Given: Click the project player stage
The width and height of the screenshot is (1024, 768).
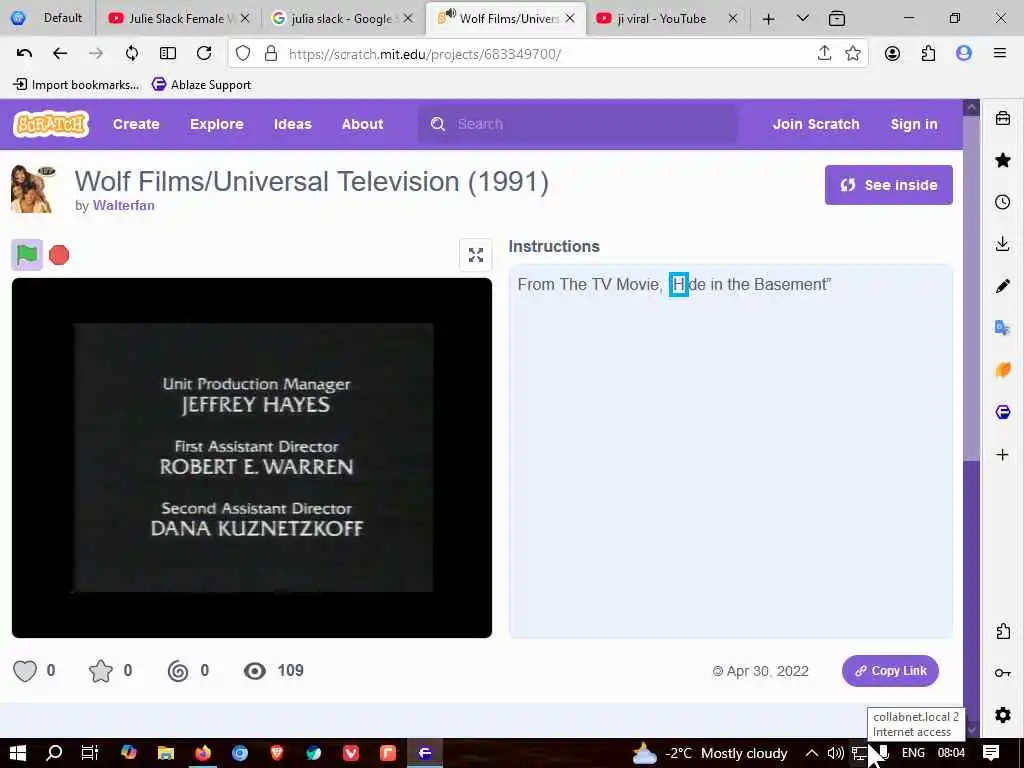Looking at the screenshot, I should tap(252, 458).
